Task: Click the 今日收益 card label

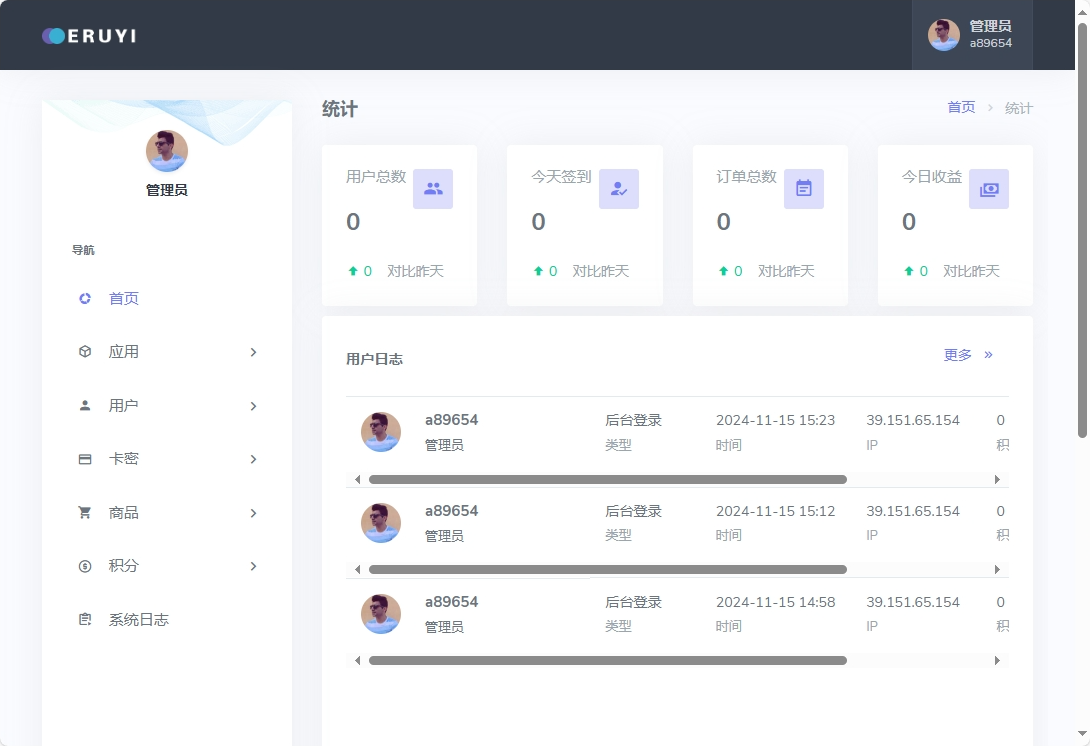Action: pyautogui.click(x=932, y=177)
